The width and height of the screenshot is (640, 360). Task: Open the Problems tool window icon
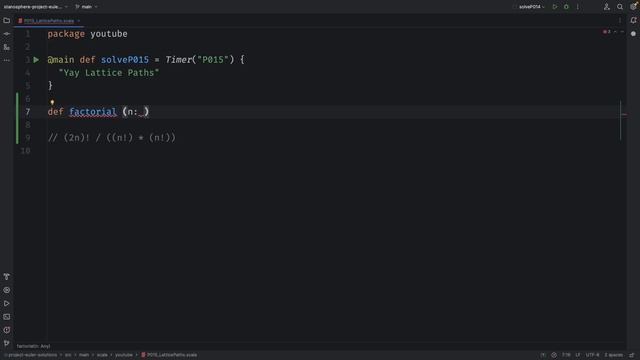[7, 330]
